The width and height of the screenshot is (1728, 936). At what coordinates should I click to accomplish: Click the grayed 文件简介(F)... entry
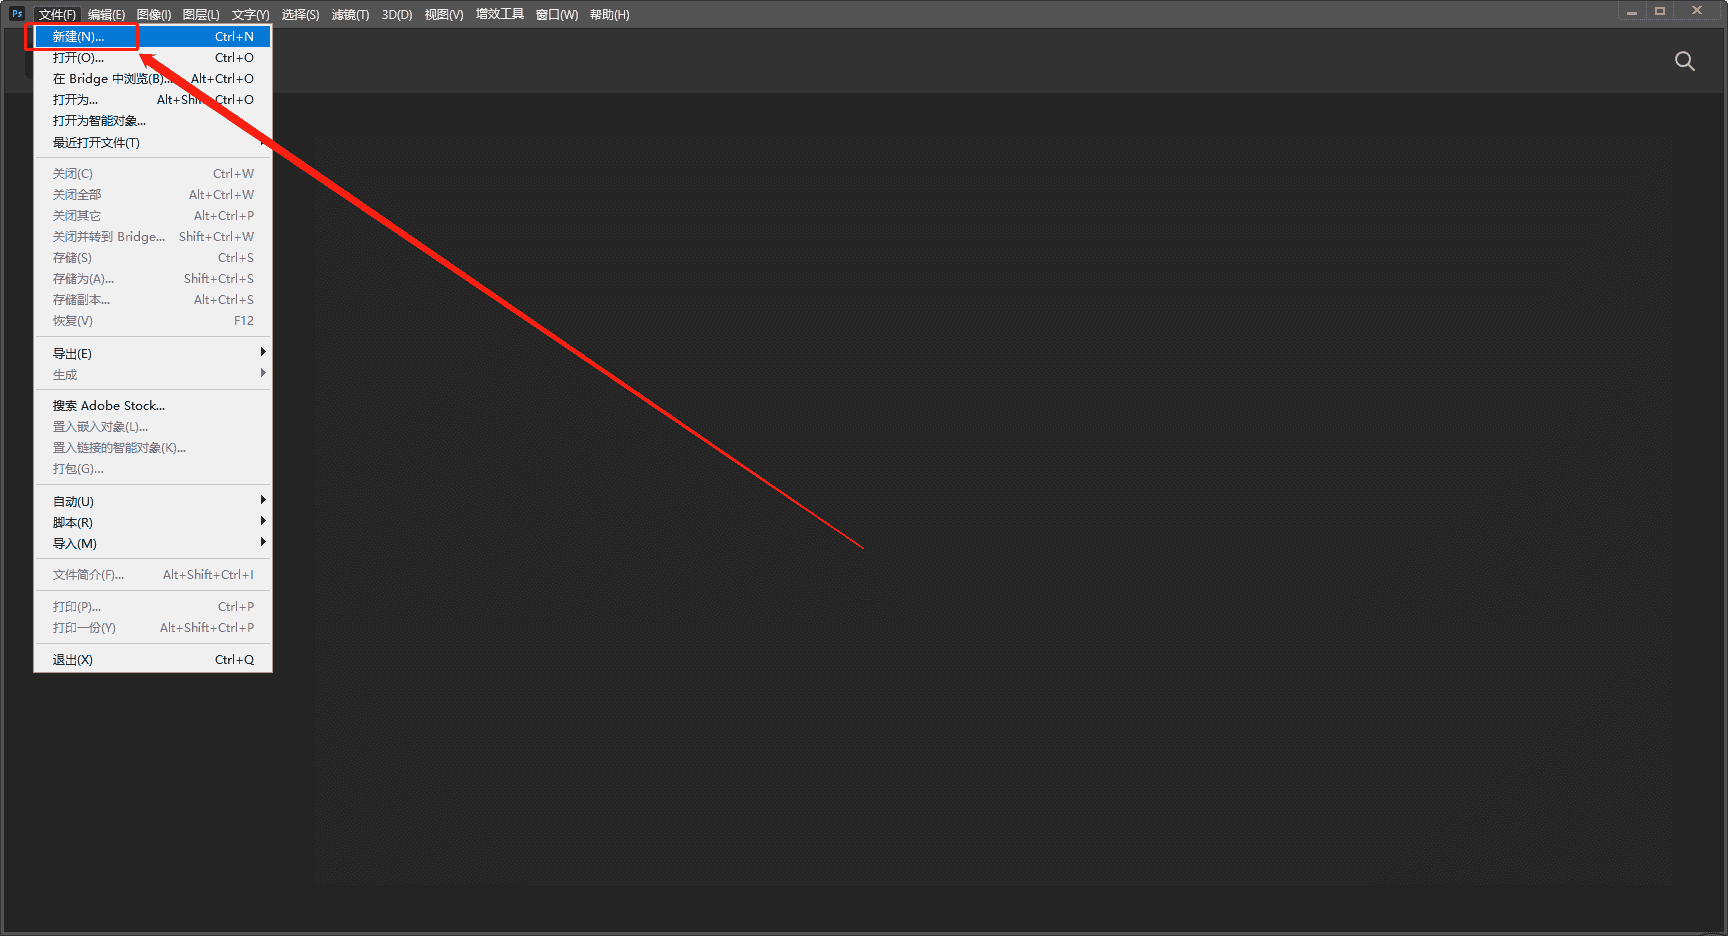tap(153, 574)
